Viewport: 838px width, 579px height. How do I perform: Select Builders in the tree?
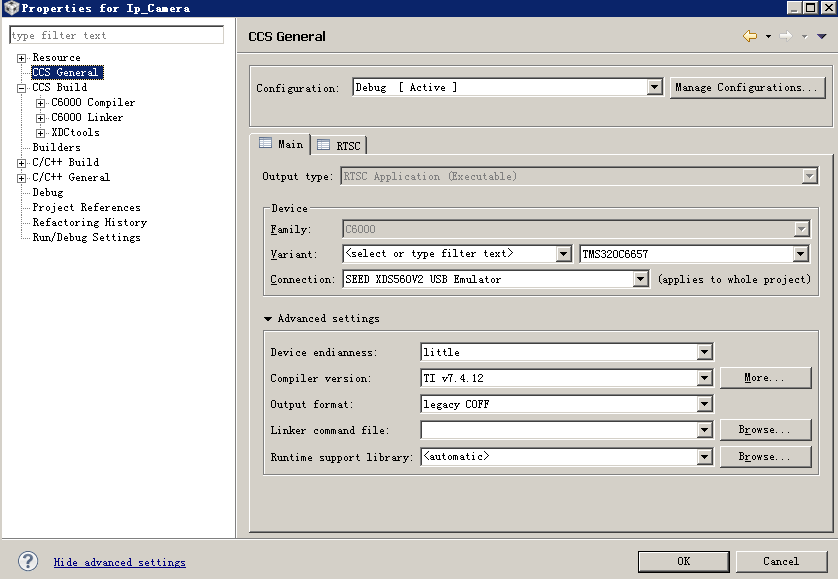[56, 147]
